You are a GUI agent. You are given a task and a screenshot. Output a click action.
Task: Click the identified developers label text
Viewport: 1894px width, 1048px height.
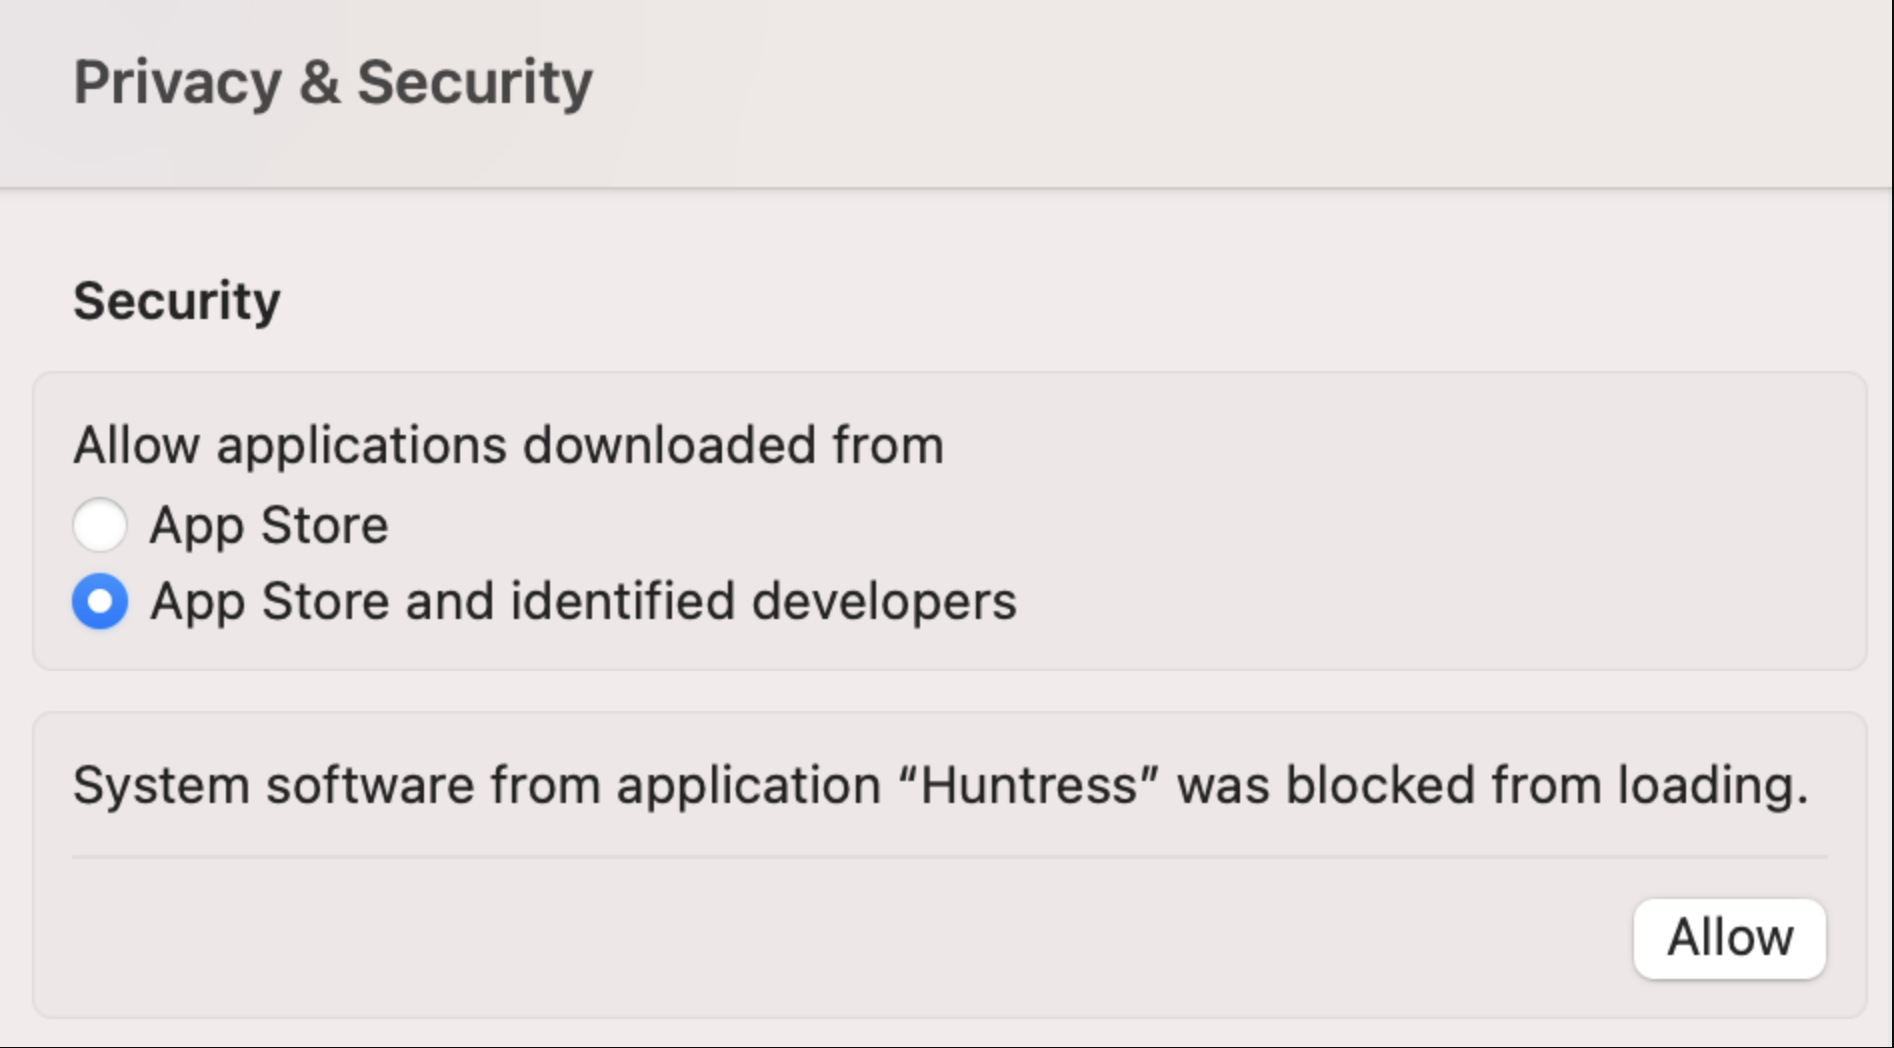pos(583,601)
